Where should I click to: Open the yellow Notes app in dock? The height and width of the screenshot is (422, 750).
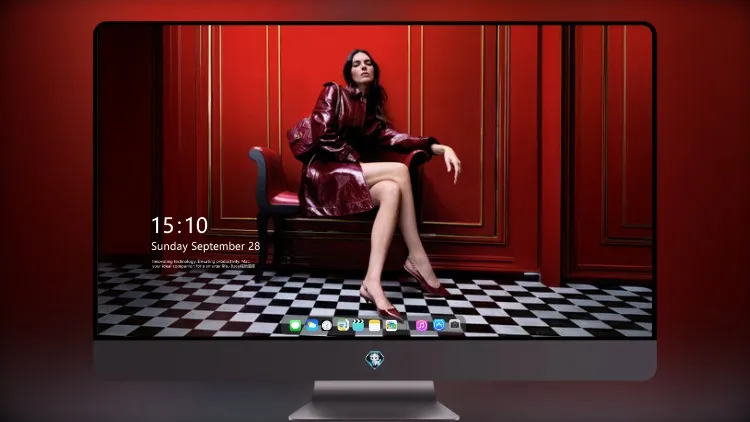click(375, 326)
